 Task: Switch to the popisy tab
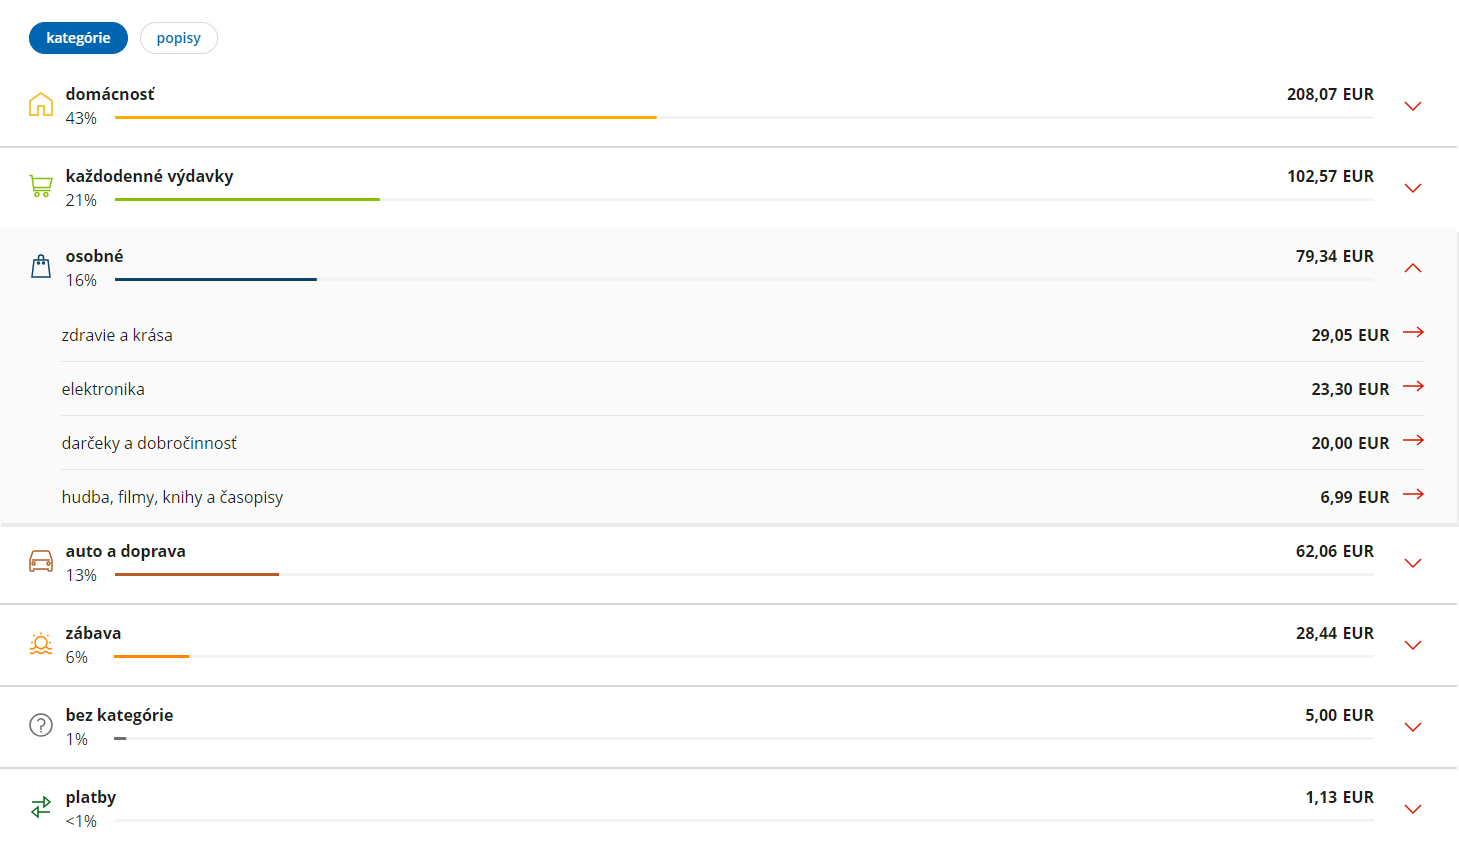179,38
